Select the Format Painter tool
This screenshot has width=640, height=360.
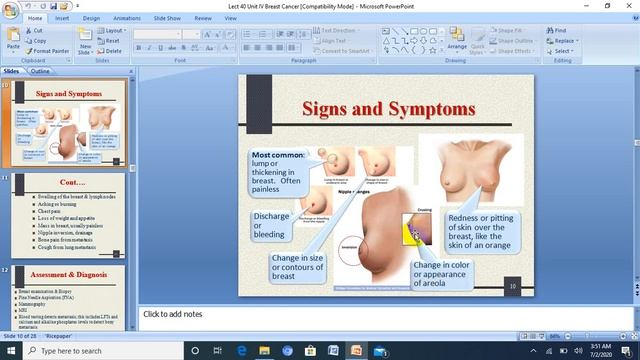[47, 51]
